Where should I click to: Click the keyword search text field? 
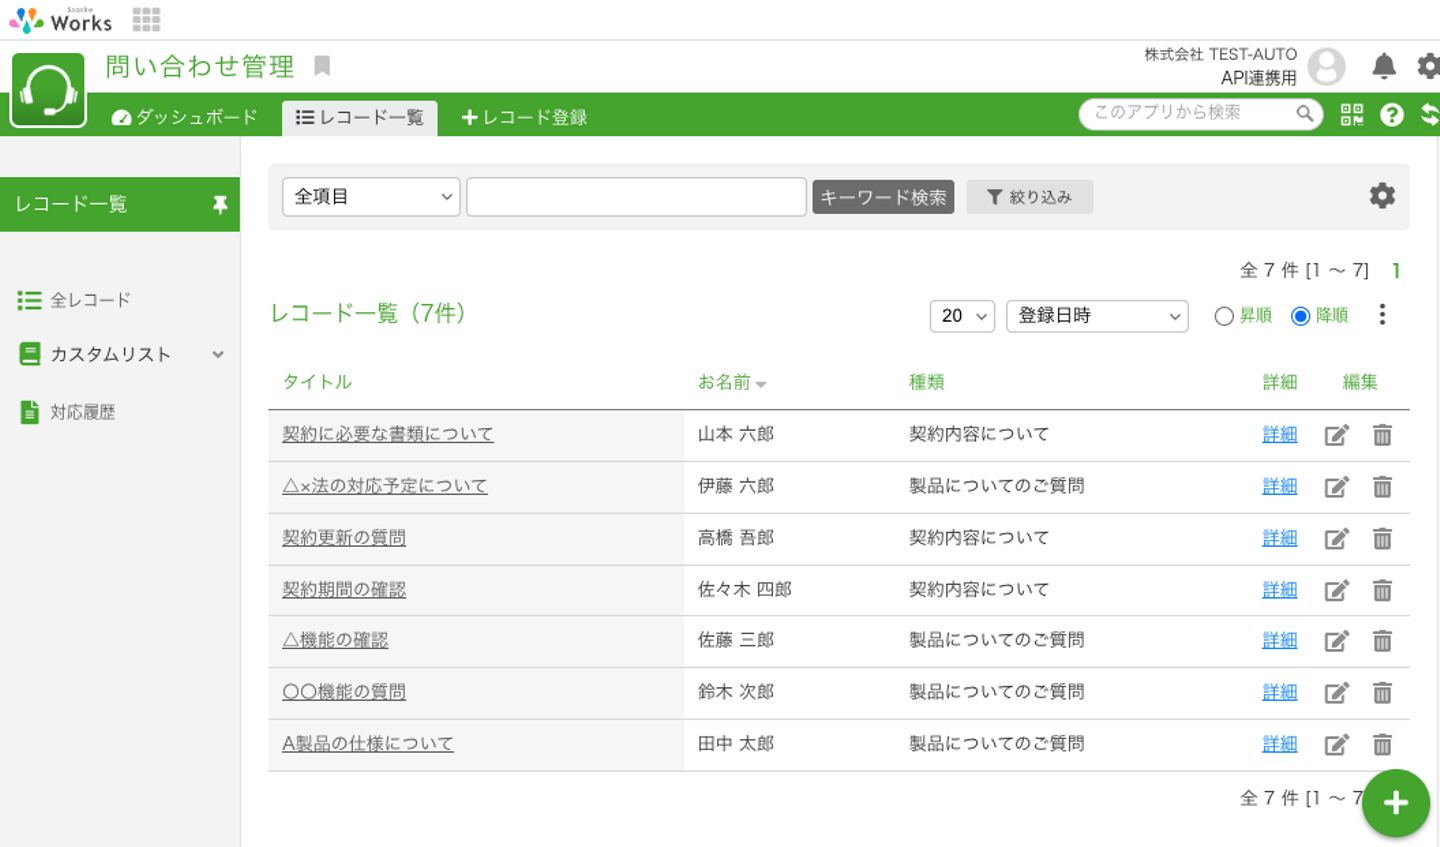tap(636, 197)
